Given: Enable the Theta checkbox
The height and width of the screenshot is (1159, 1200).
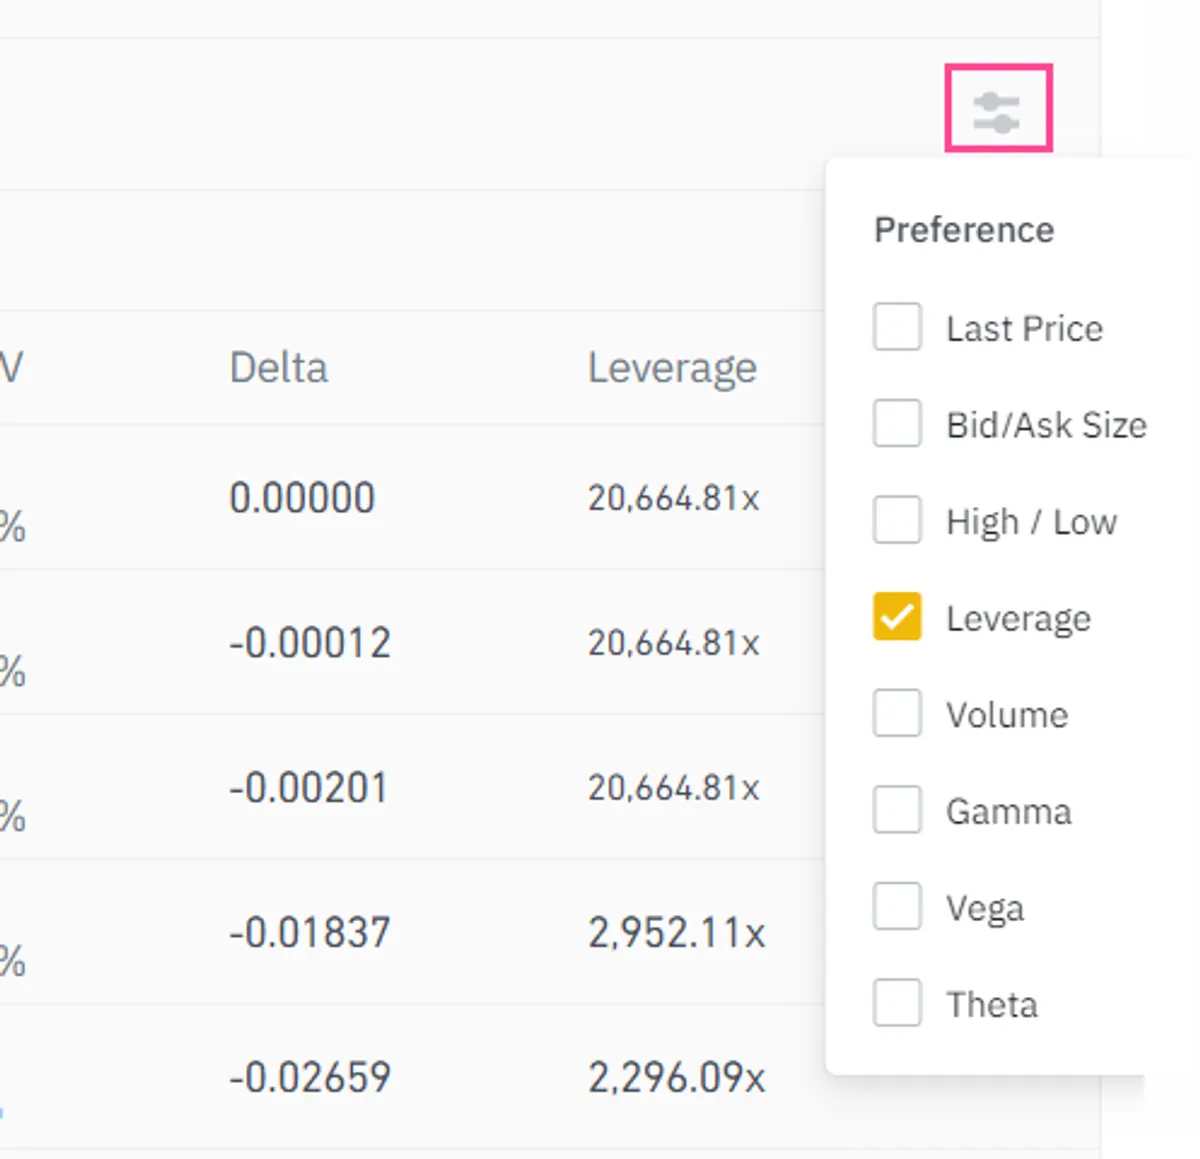Looking at the screenshot, I should [897, 1002].
